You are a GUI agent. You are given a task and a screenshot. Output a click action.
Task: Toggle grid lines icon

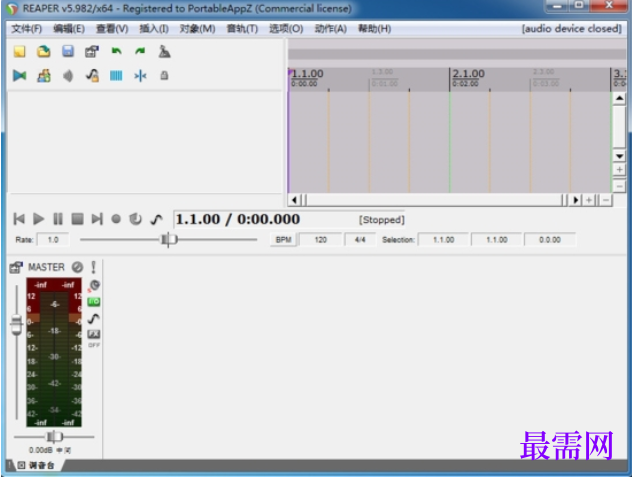(x=116, y=76)
